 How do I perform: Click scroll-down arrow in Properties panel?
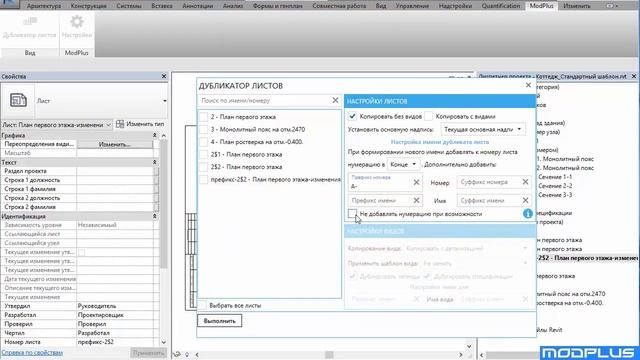pos(164,342)
